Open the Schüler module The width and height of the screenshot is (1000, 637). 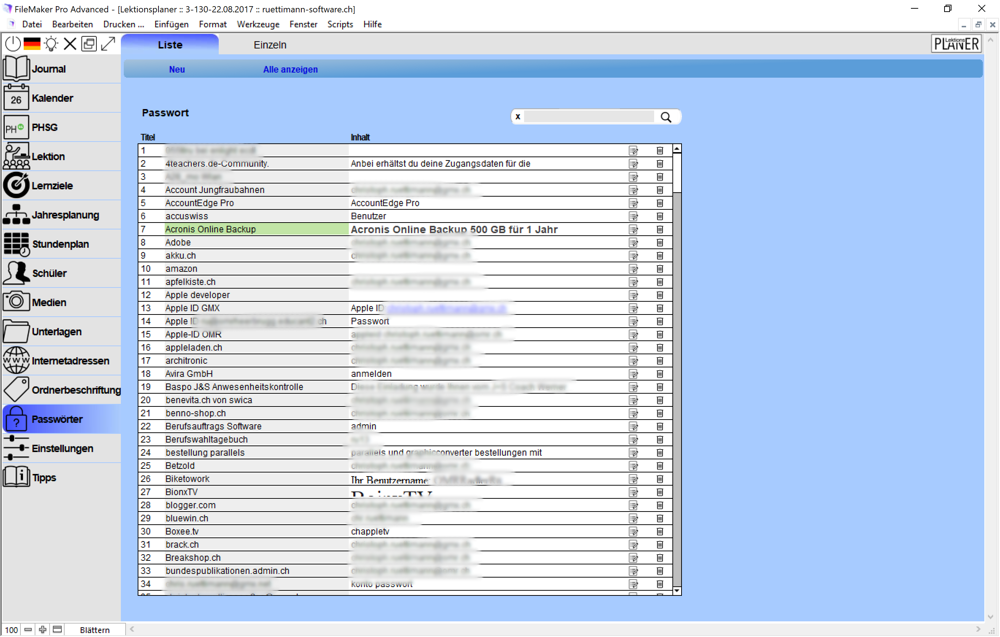(x=61, y=273)
